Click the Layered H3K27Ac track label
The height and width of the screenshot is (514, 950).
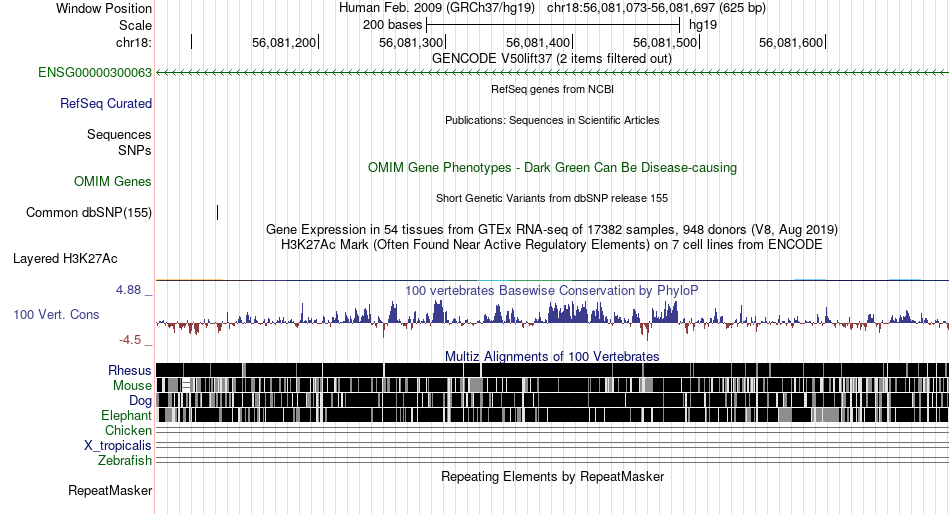65,259
